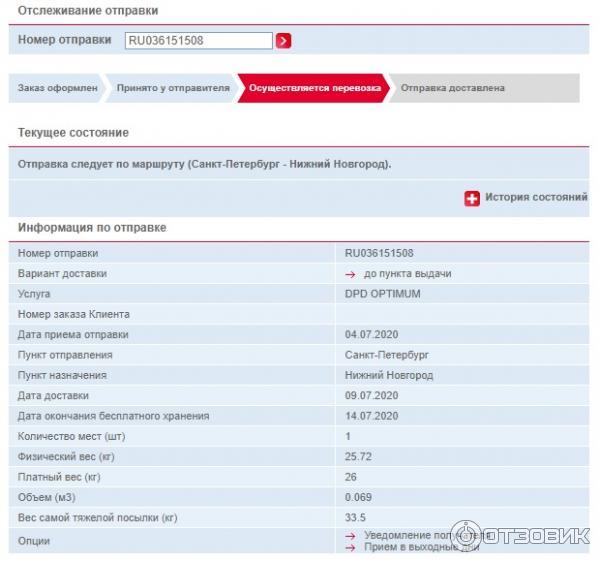Screen dimensions: 600x562
Task: Click the 'Объем (м3)' row label
Action: tap(47, 497)
